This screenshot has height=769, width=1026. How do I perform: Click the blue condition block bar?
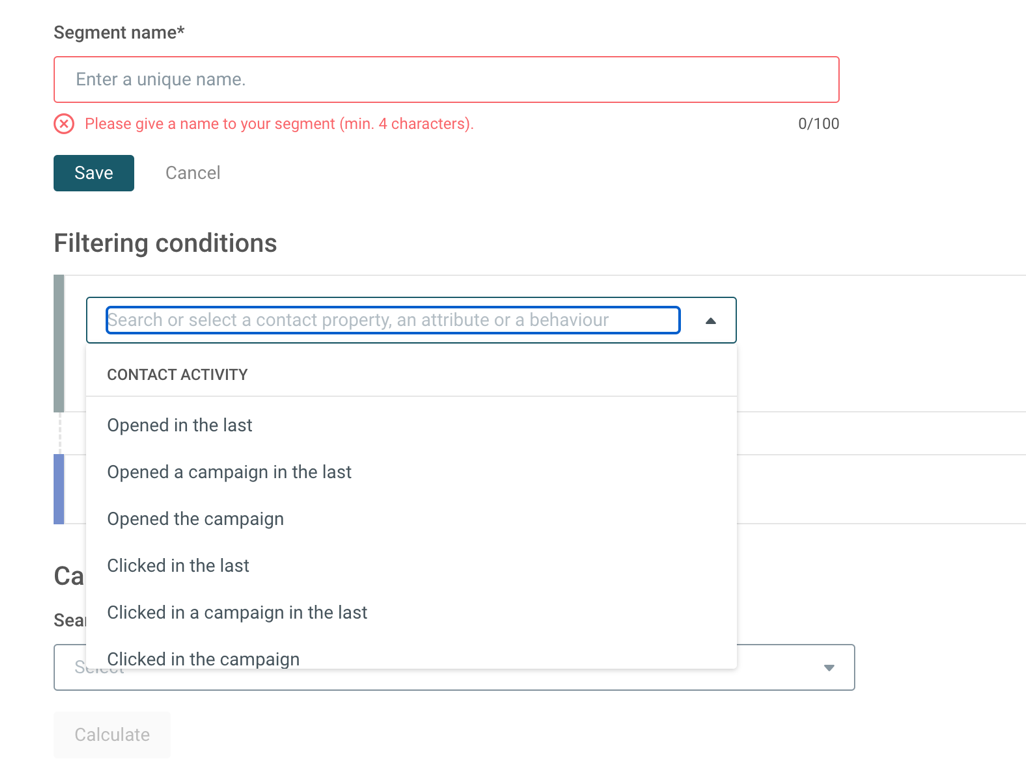[x=59, y=489]
